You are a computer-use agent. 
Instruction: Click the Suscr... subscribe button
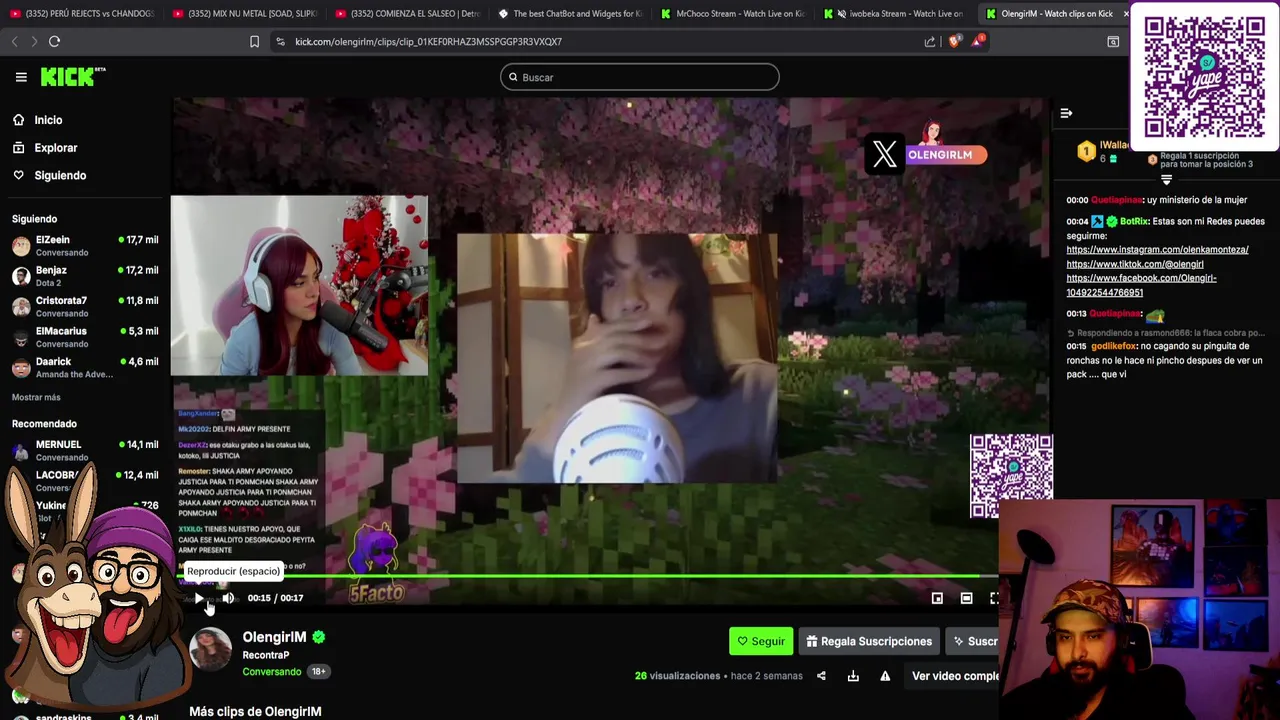point(974,641)
